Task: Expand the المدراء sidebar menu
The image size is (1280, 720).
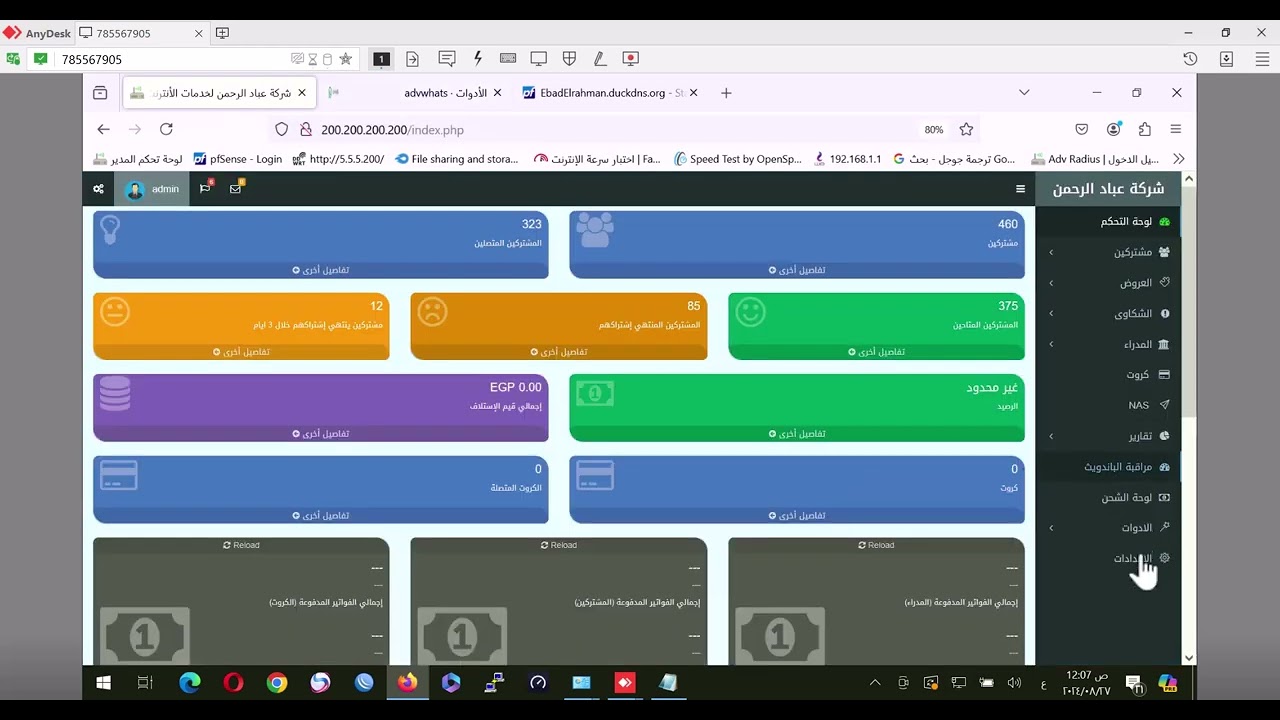Action: (x=1108, y=344)
